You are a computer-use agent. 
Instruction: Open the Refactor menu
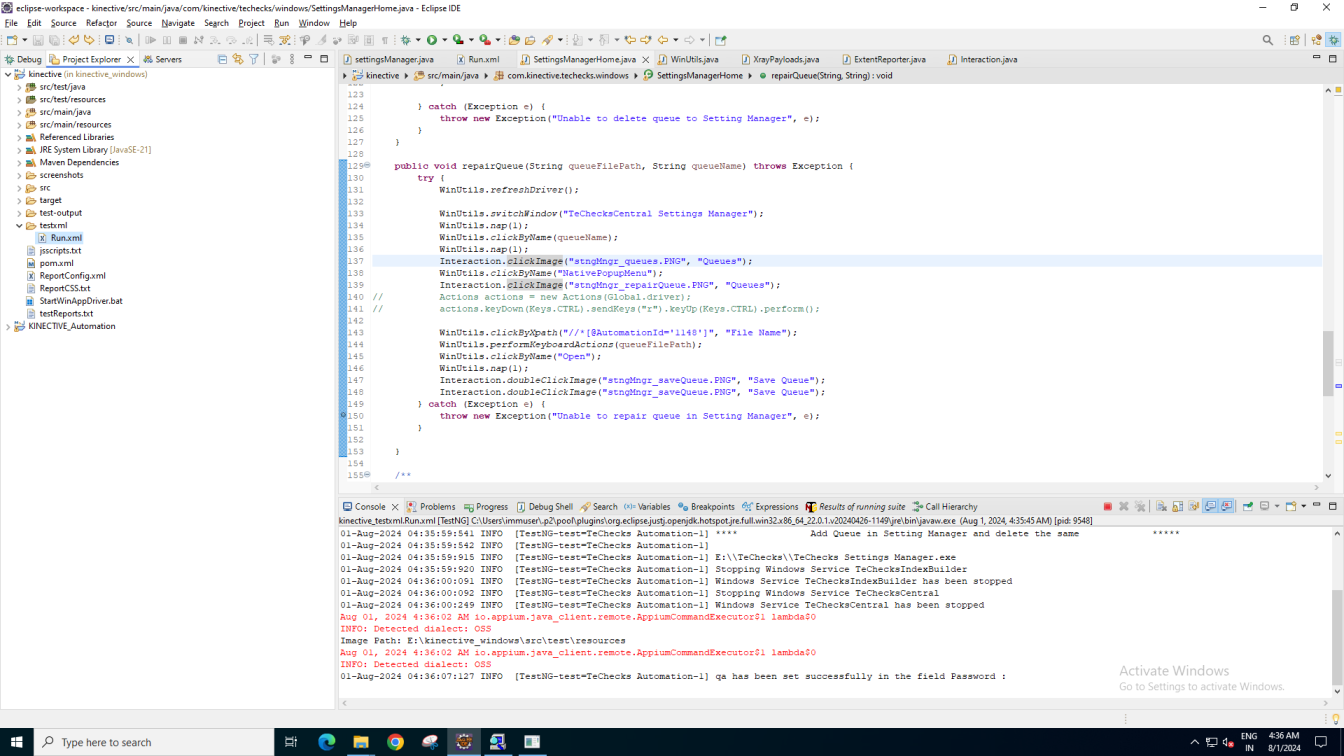[x=101, y=23]
